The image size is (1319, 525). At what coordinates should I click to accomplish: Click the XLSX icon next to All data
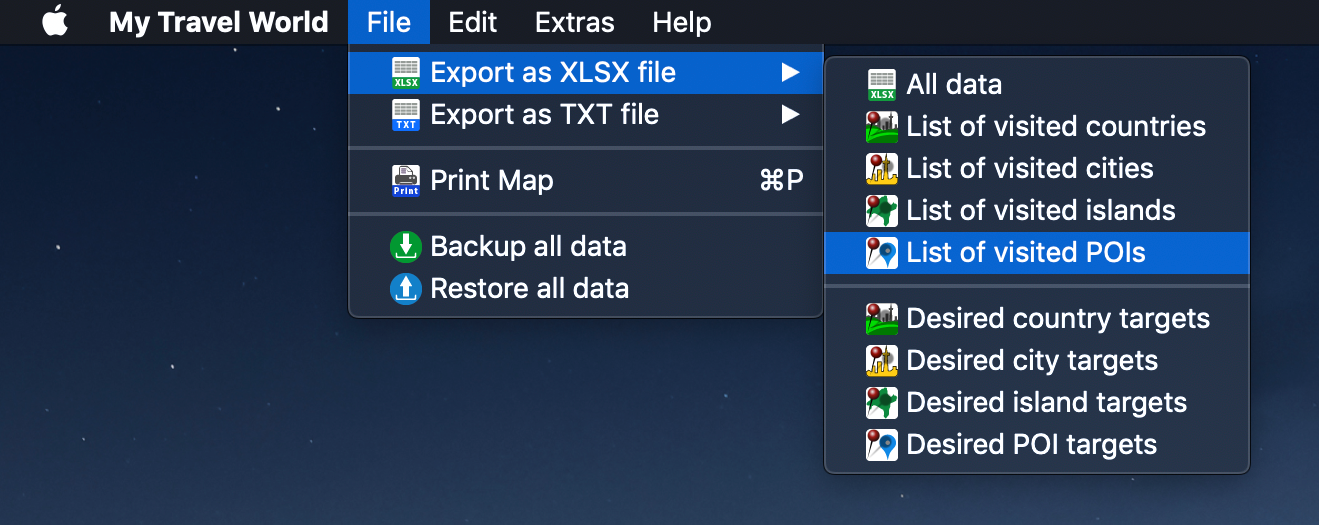[882, 85]
